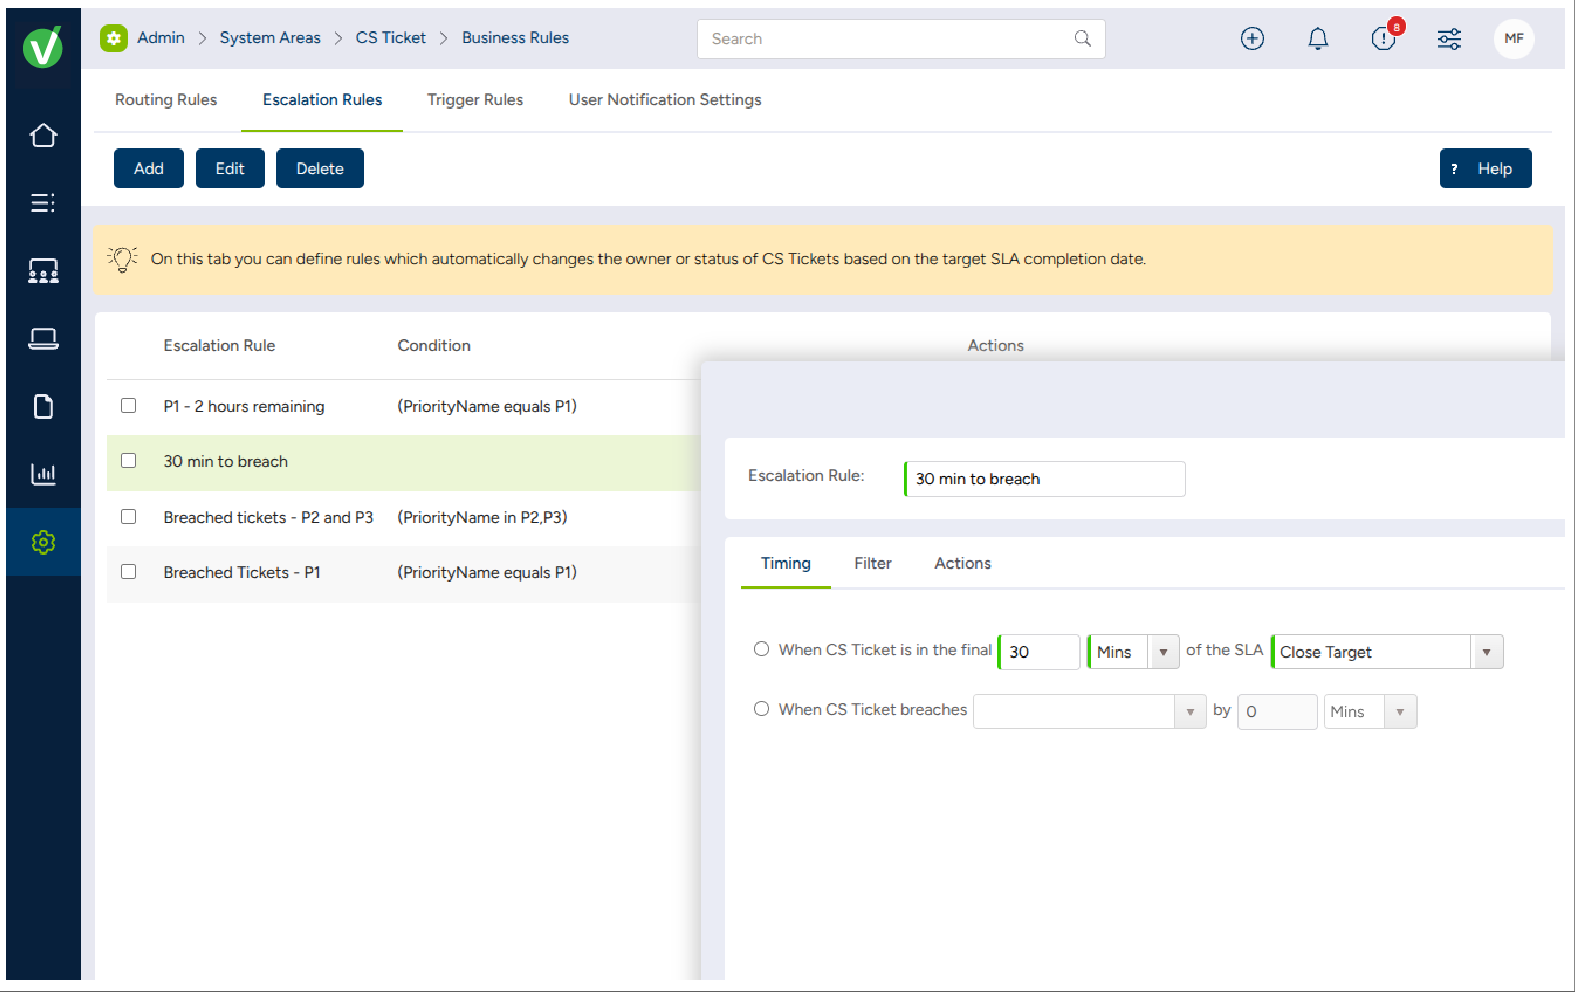Open the sliders settings icon
The height and width of the screenshot is (992, 1575).
tap(1449, 38)
